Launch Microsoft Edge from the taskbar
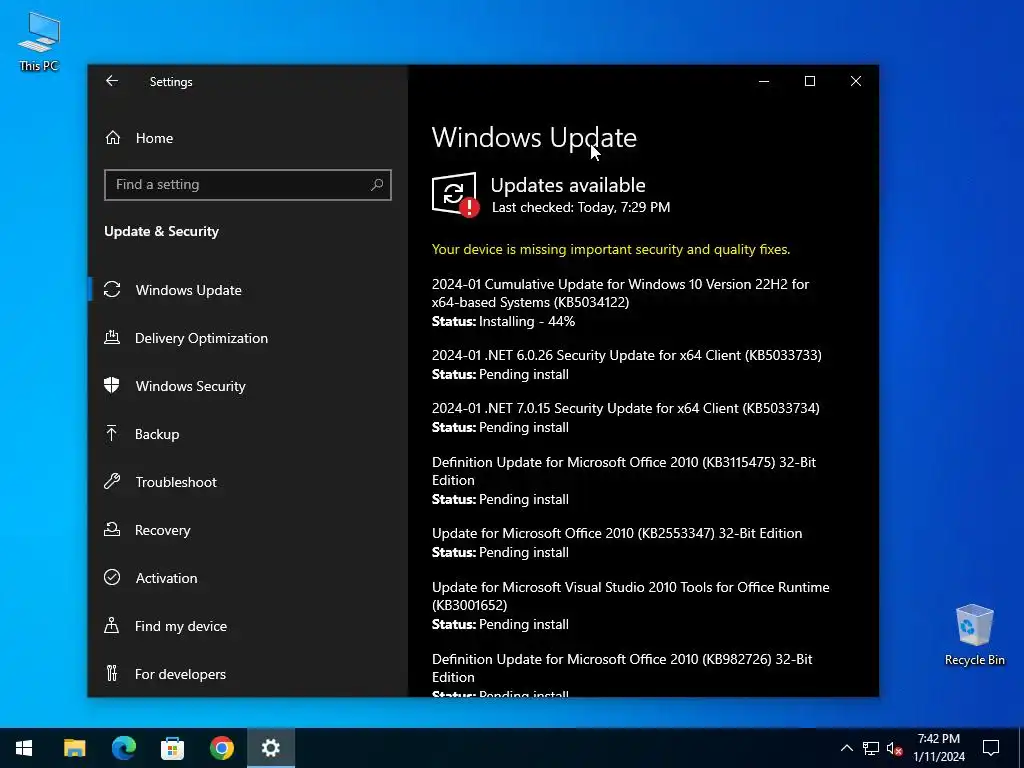This screenshot has width=1024, height=768. (123, 748)
